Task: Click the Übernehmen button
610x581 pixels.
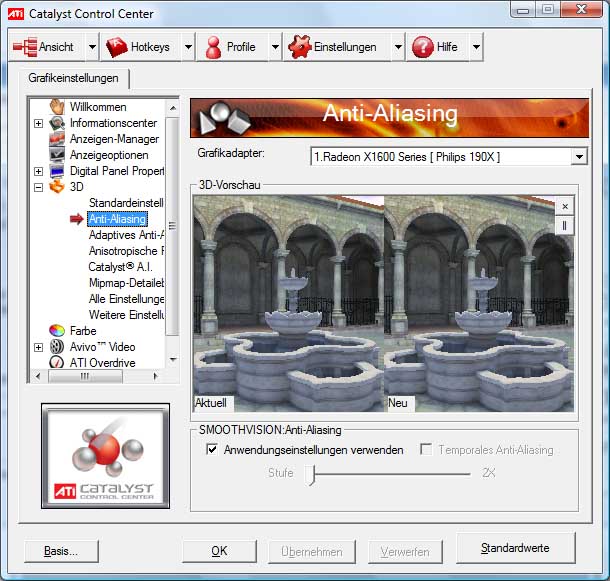Action: pyautogui.click(x=312, y=552)
